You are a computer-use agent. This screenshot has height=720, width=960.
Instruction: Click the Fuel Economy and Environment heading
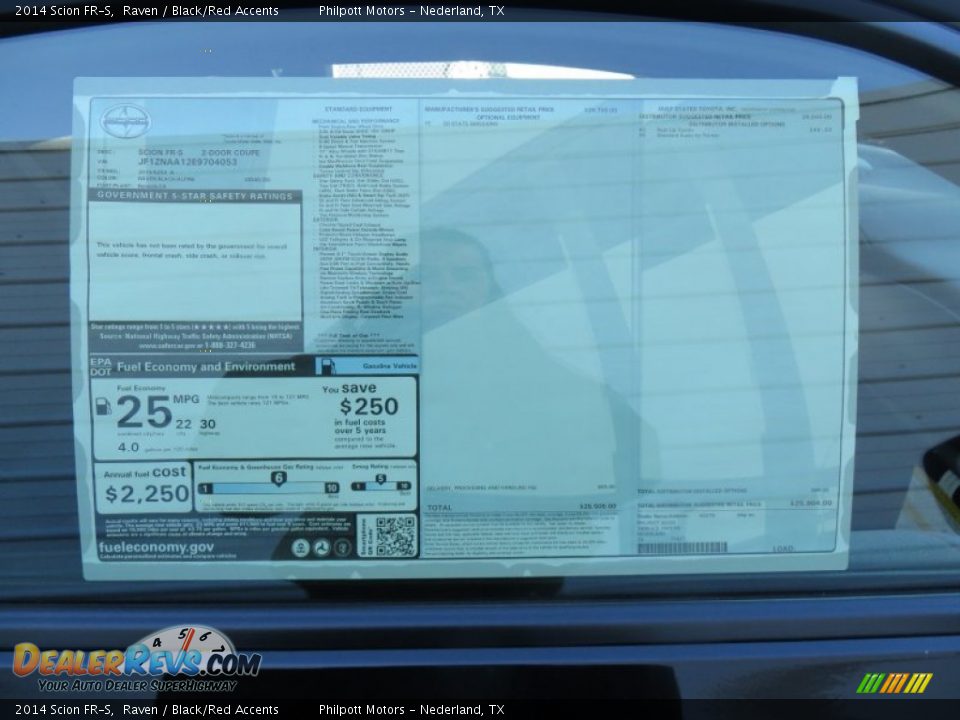pos(205,367)
